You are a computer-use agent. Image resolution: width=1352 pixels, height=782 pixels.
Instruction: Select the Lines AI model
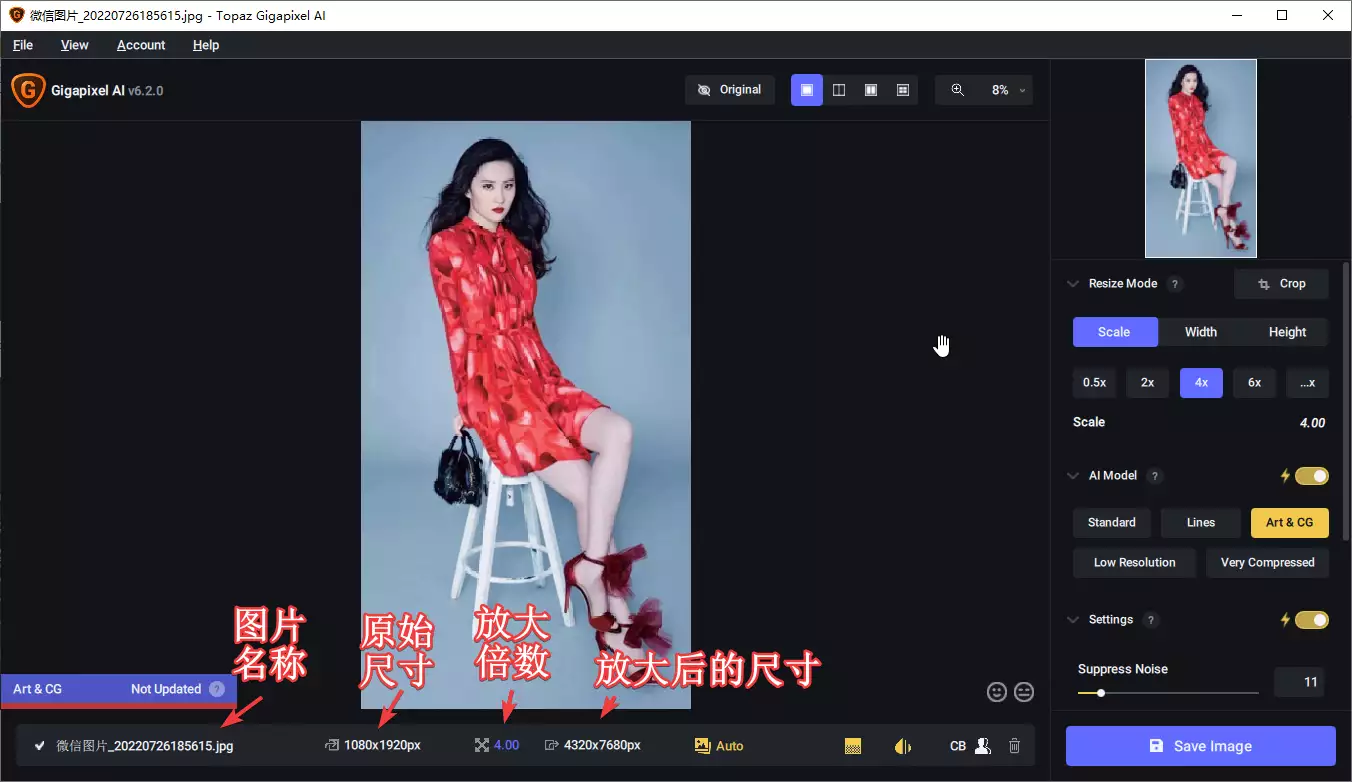click(x=1201, y=523)
